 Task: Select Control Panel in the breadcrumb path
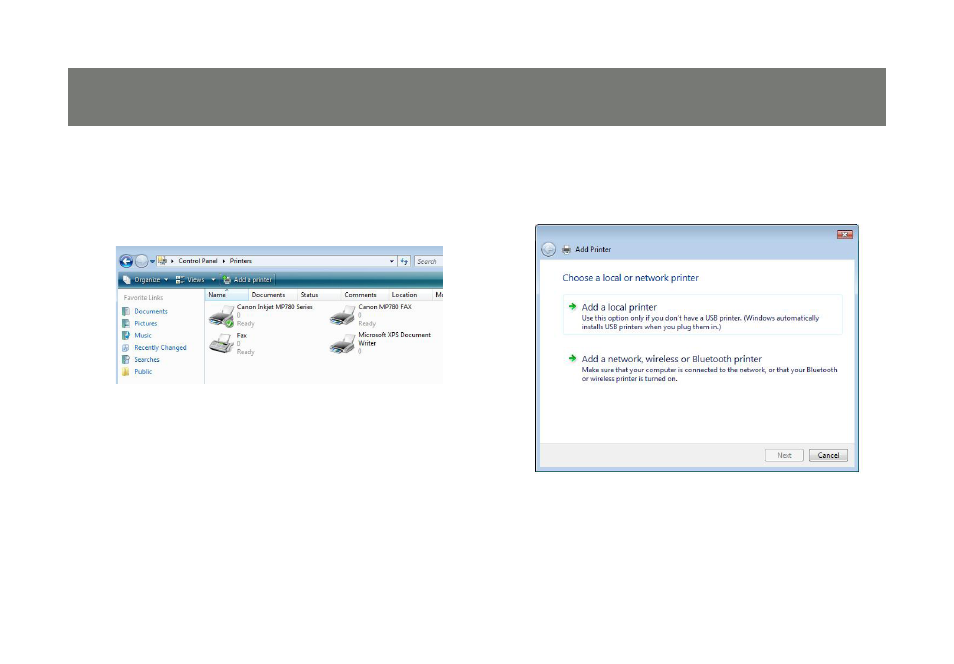click(x=198, y=260)
